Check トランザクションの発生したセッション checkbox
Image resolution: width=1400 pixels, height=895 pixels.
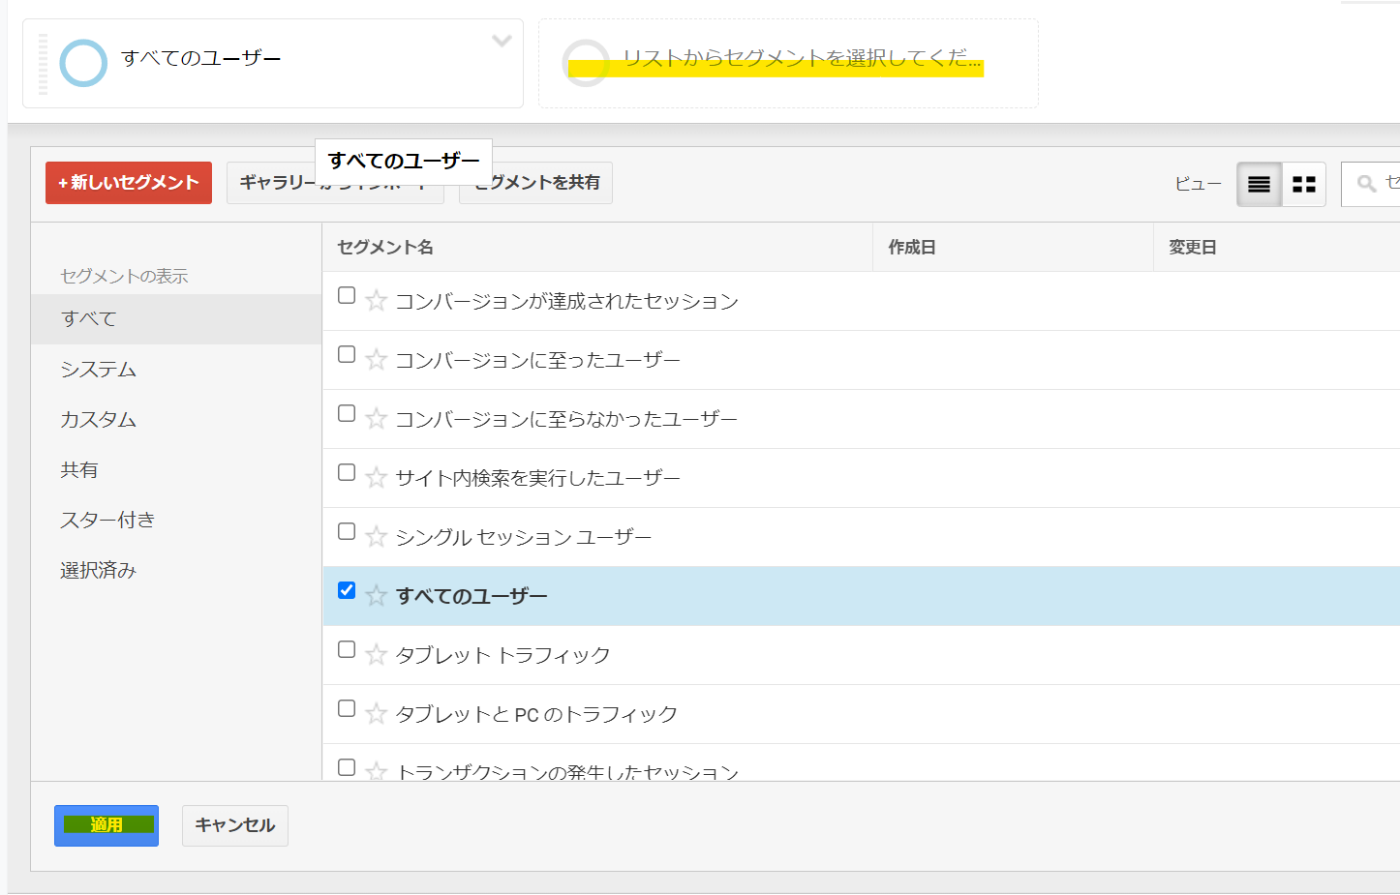click(x=347, y=767)
